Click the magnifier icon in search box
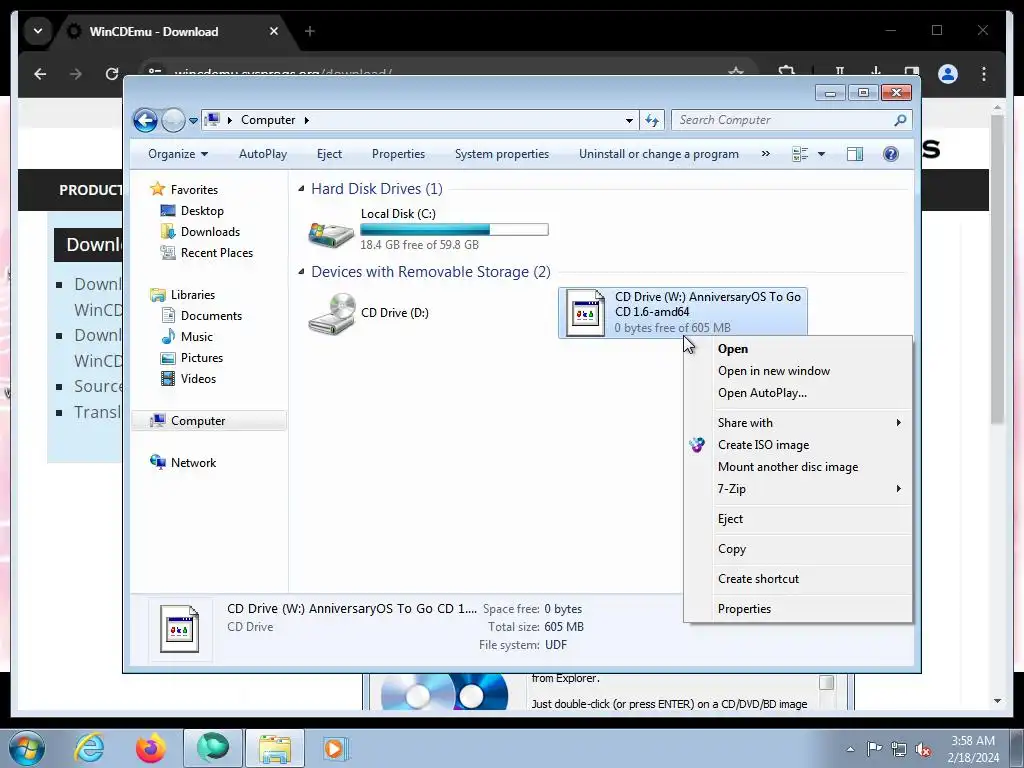 pos(900,120)
